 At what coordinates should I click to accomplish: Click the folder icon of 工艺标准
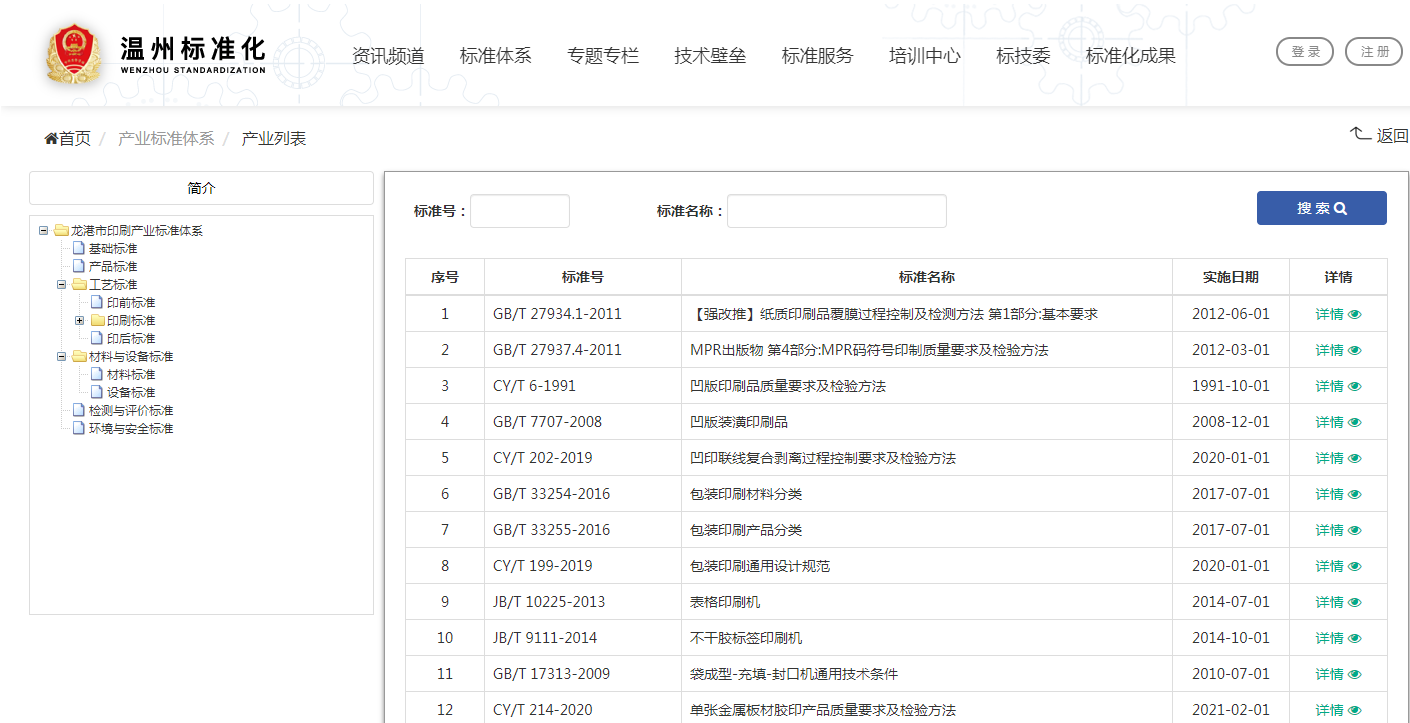click(79, 285)
